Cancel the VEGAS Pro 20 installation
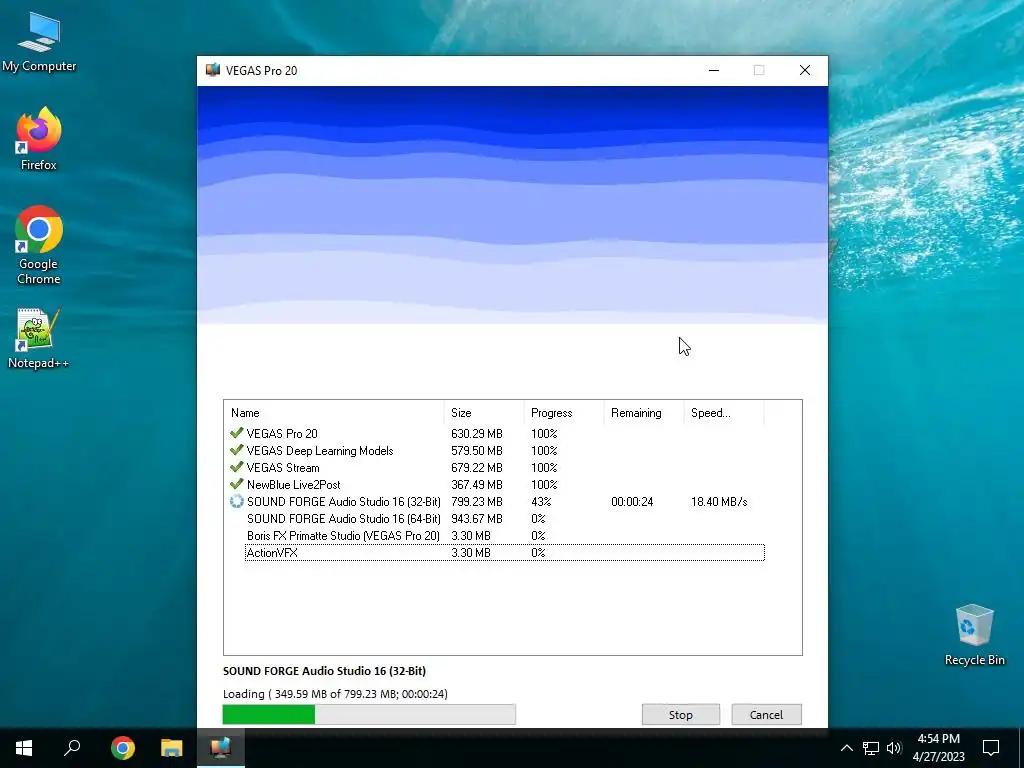1024x768 pixels. click(766, 714)
